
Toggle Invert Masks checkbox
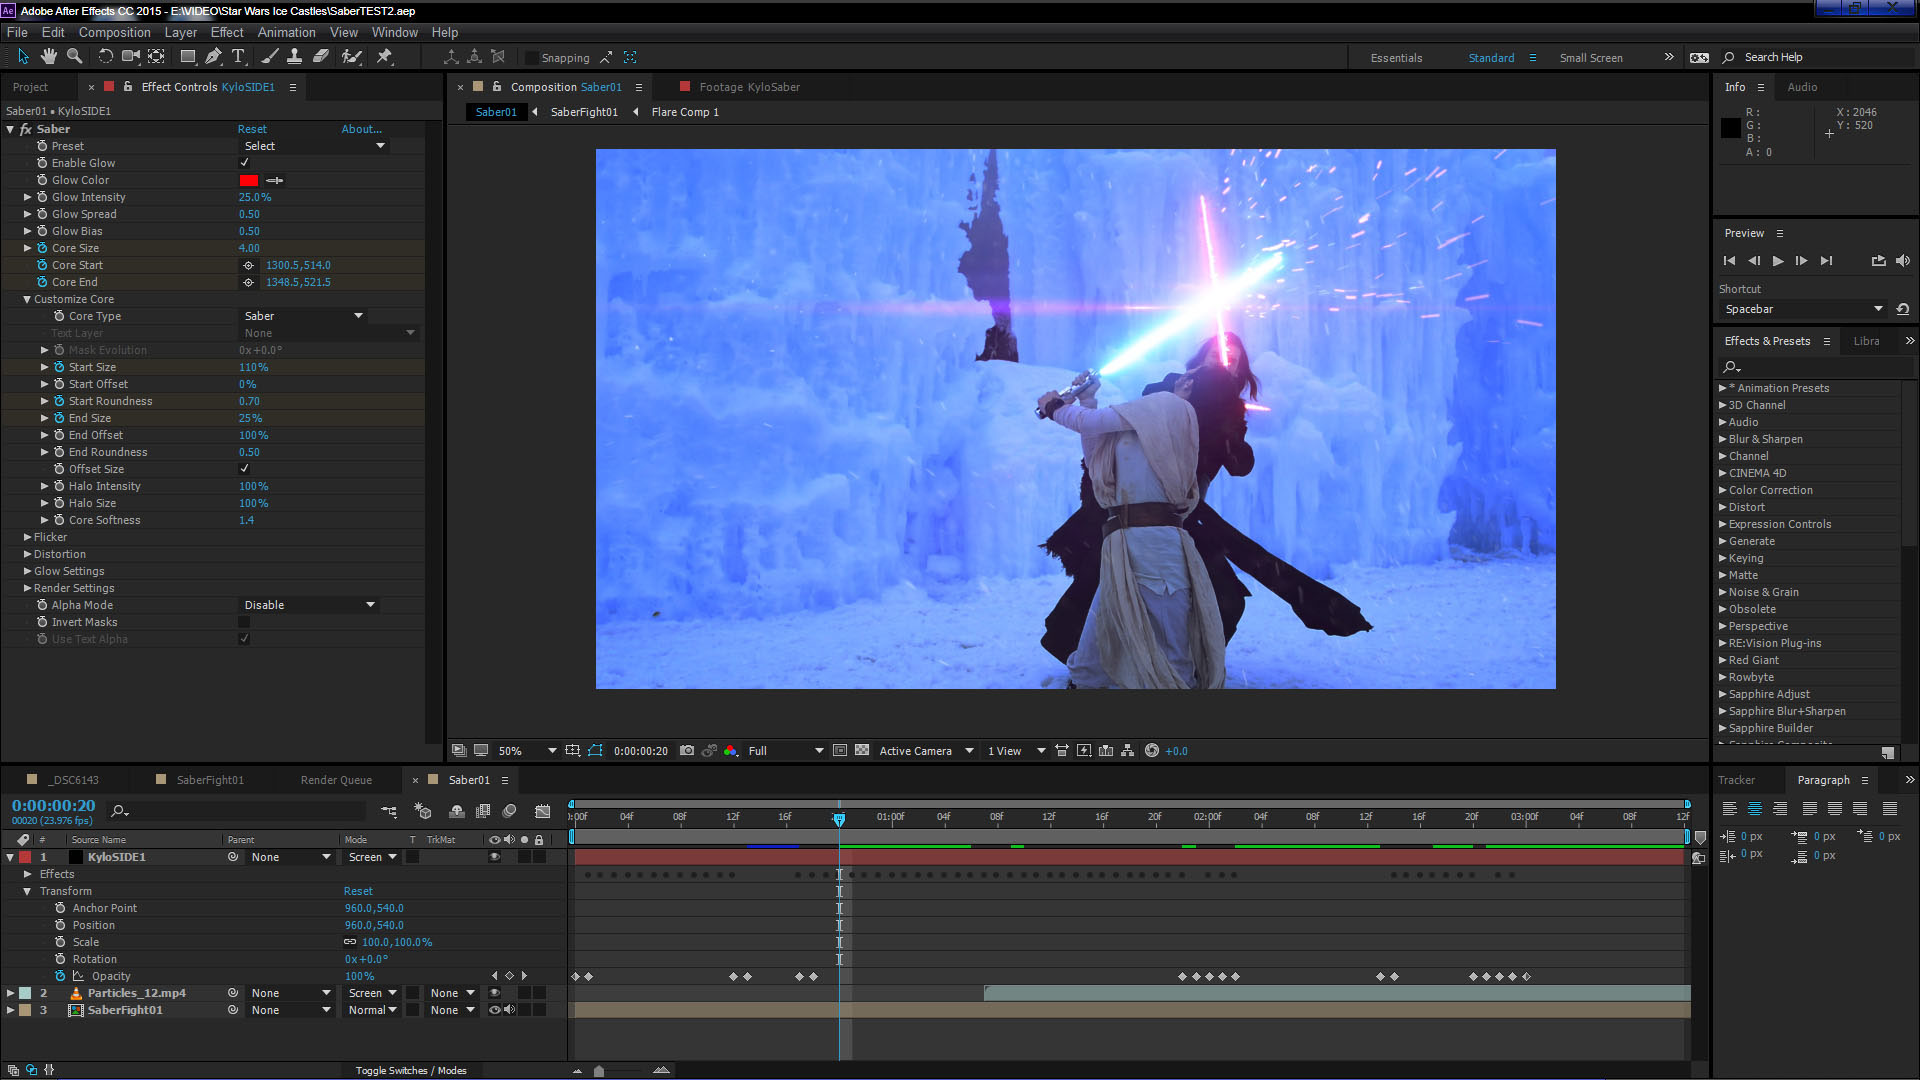point(245,622)
